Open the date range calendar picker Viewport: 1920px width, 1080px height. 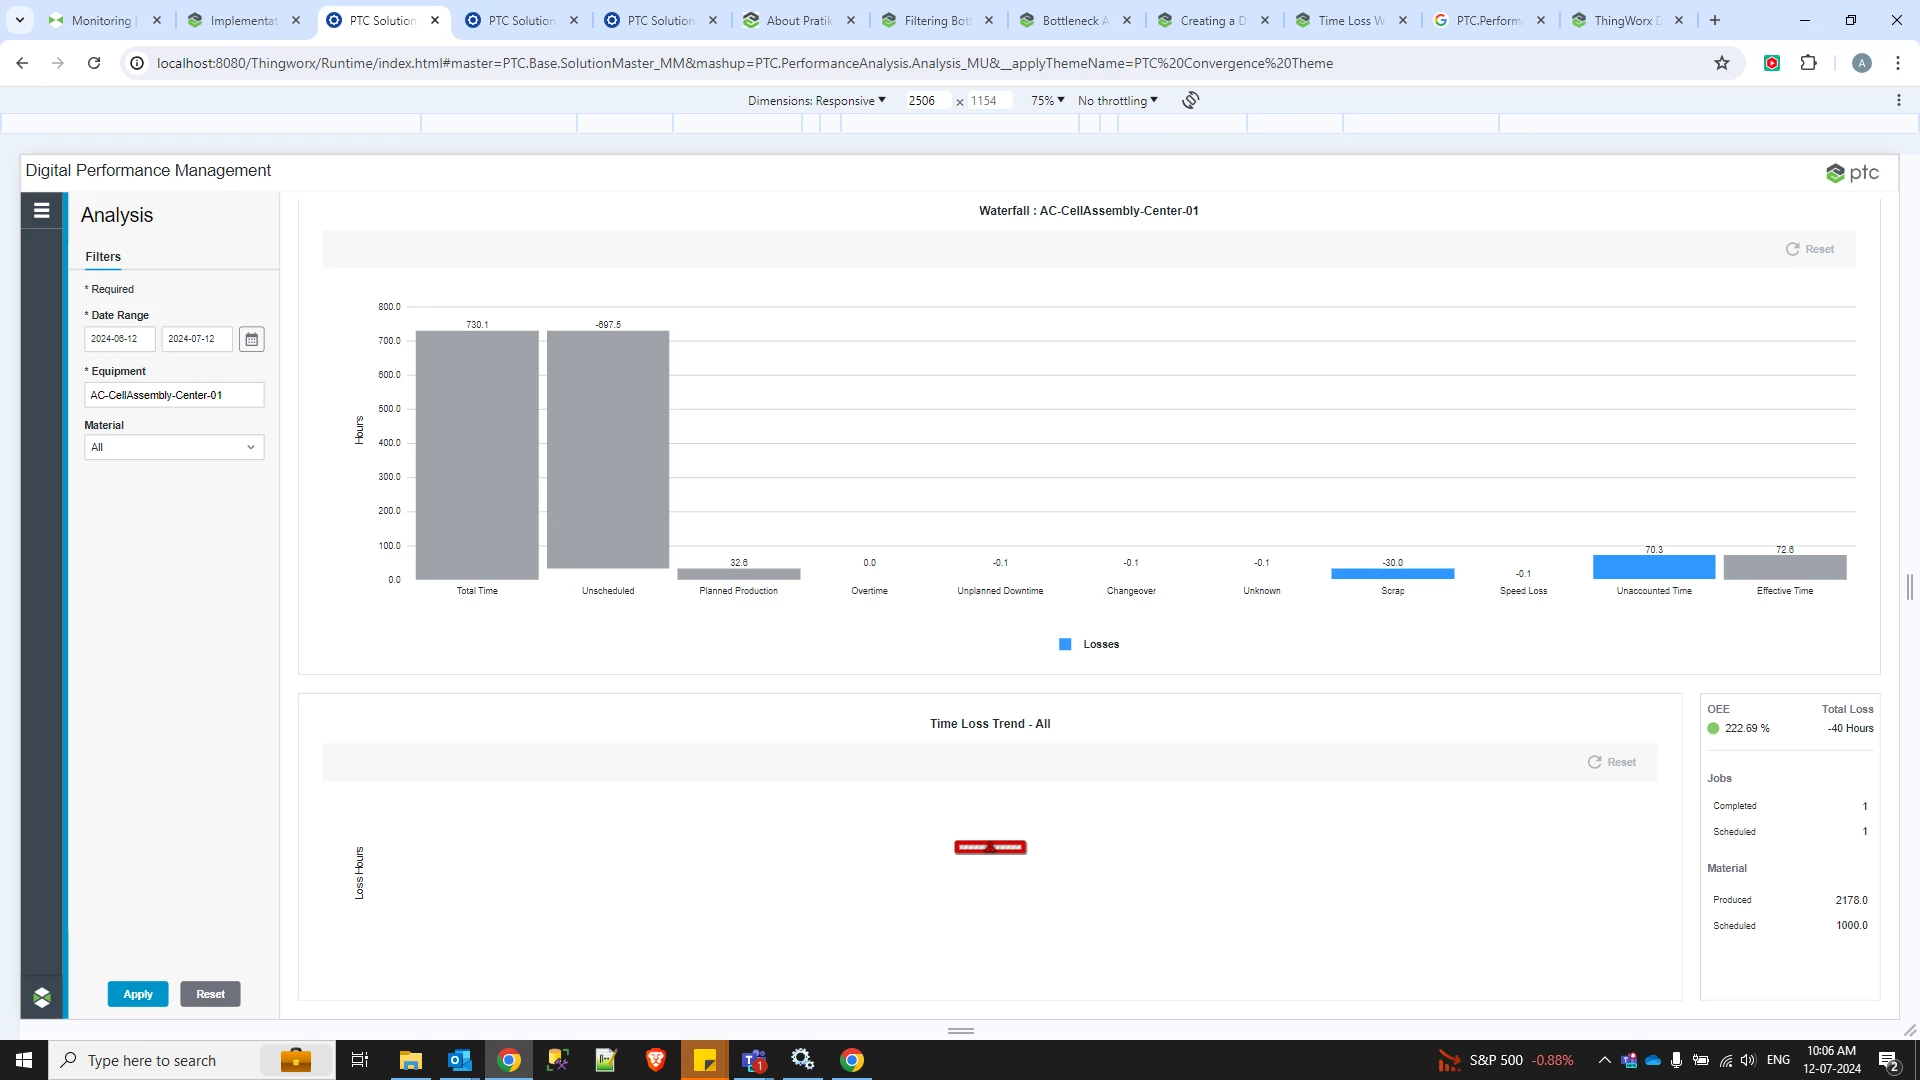point(251,339)
